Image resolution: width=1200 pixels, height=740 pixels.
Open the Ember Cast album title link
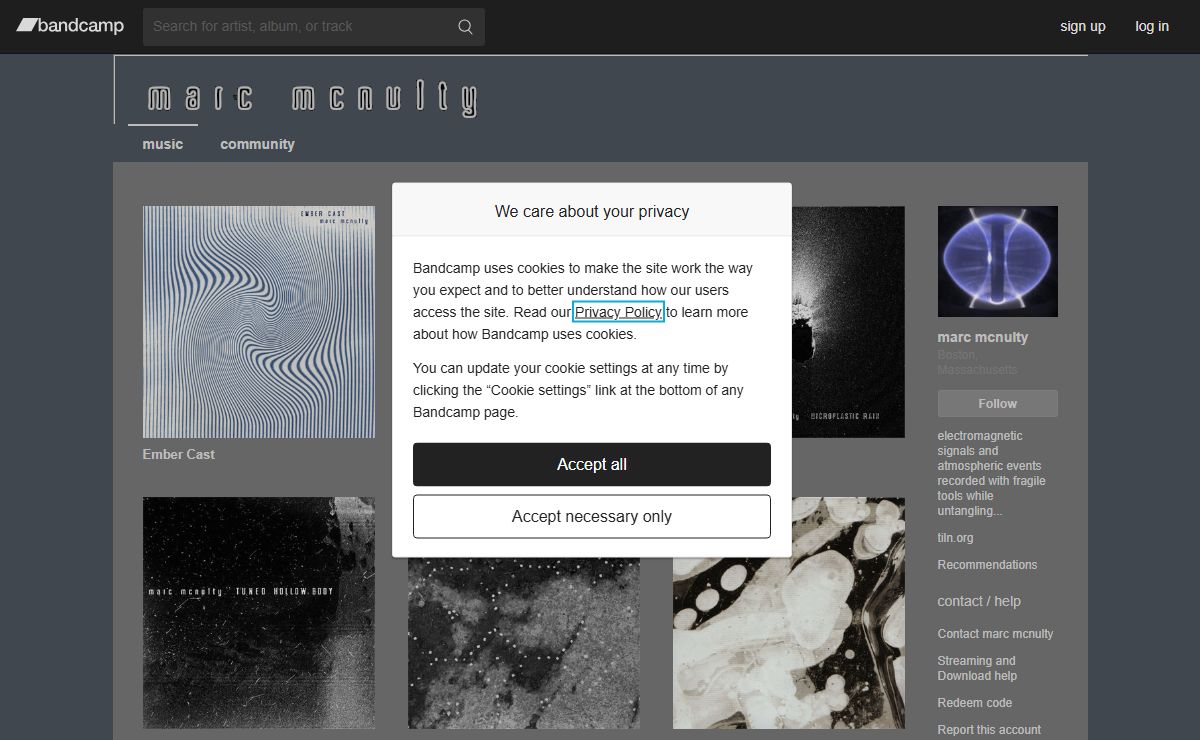179,454
